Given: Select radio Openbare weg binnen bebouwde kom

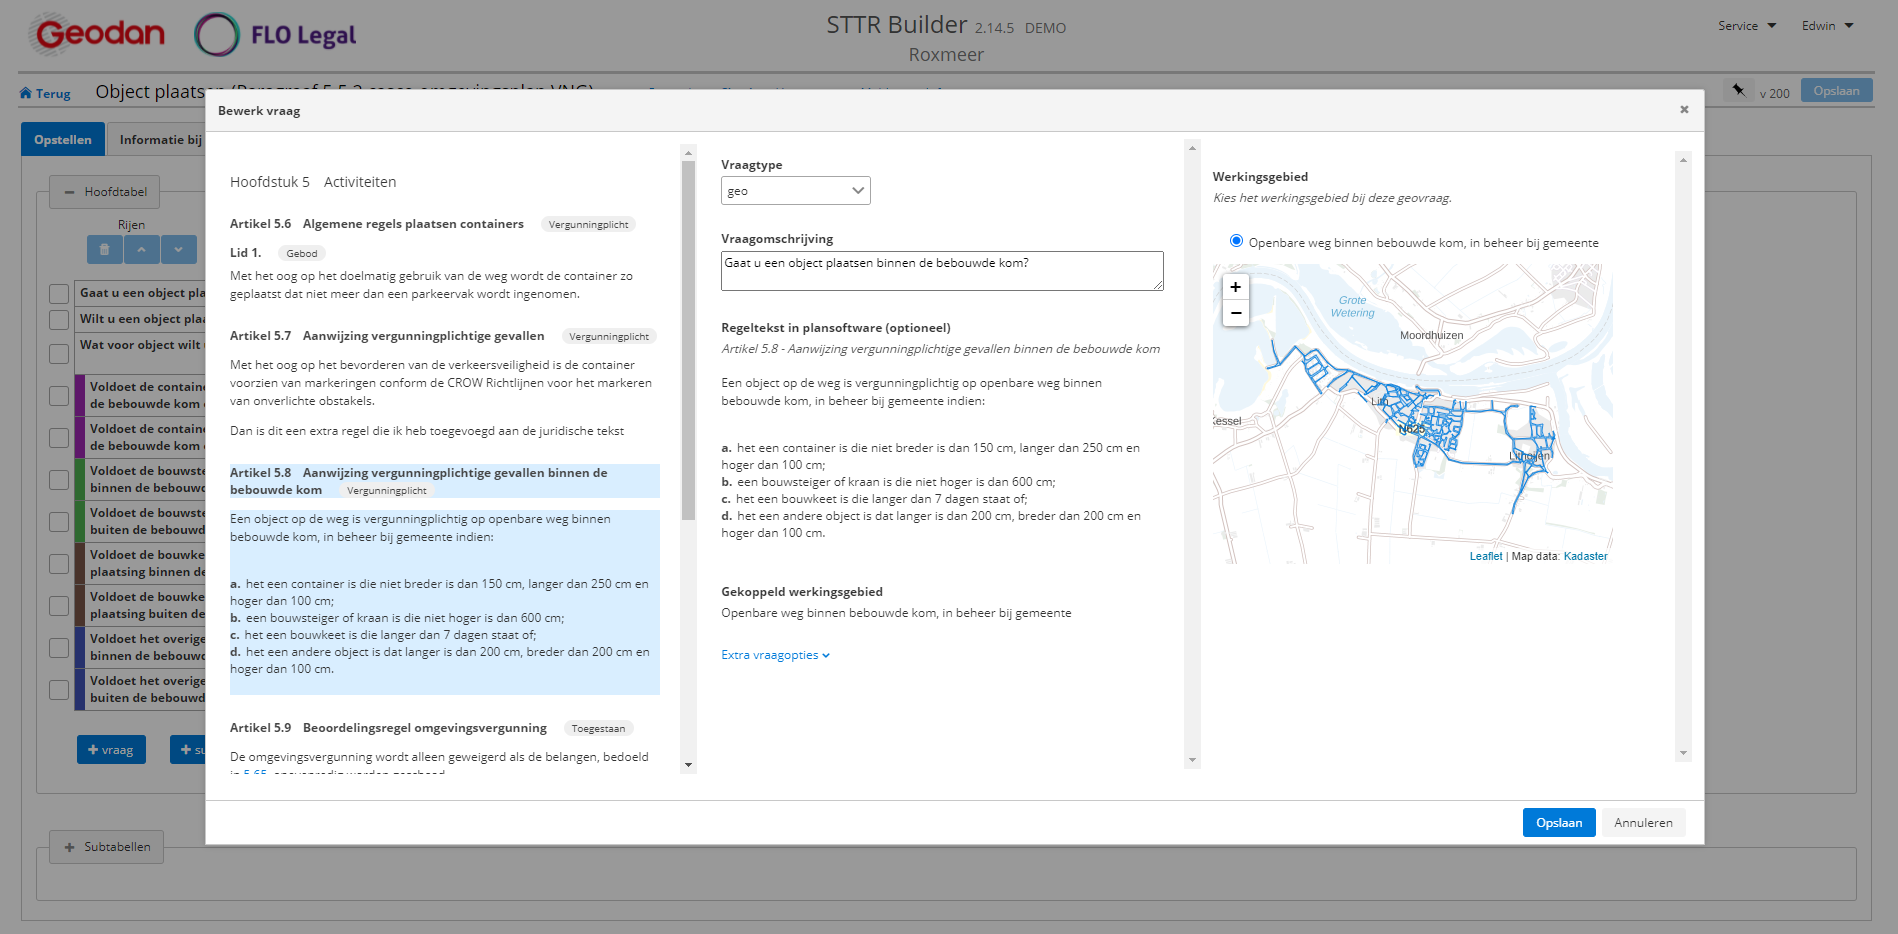Looking at the screenshot, I should 1236,241.
